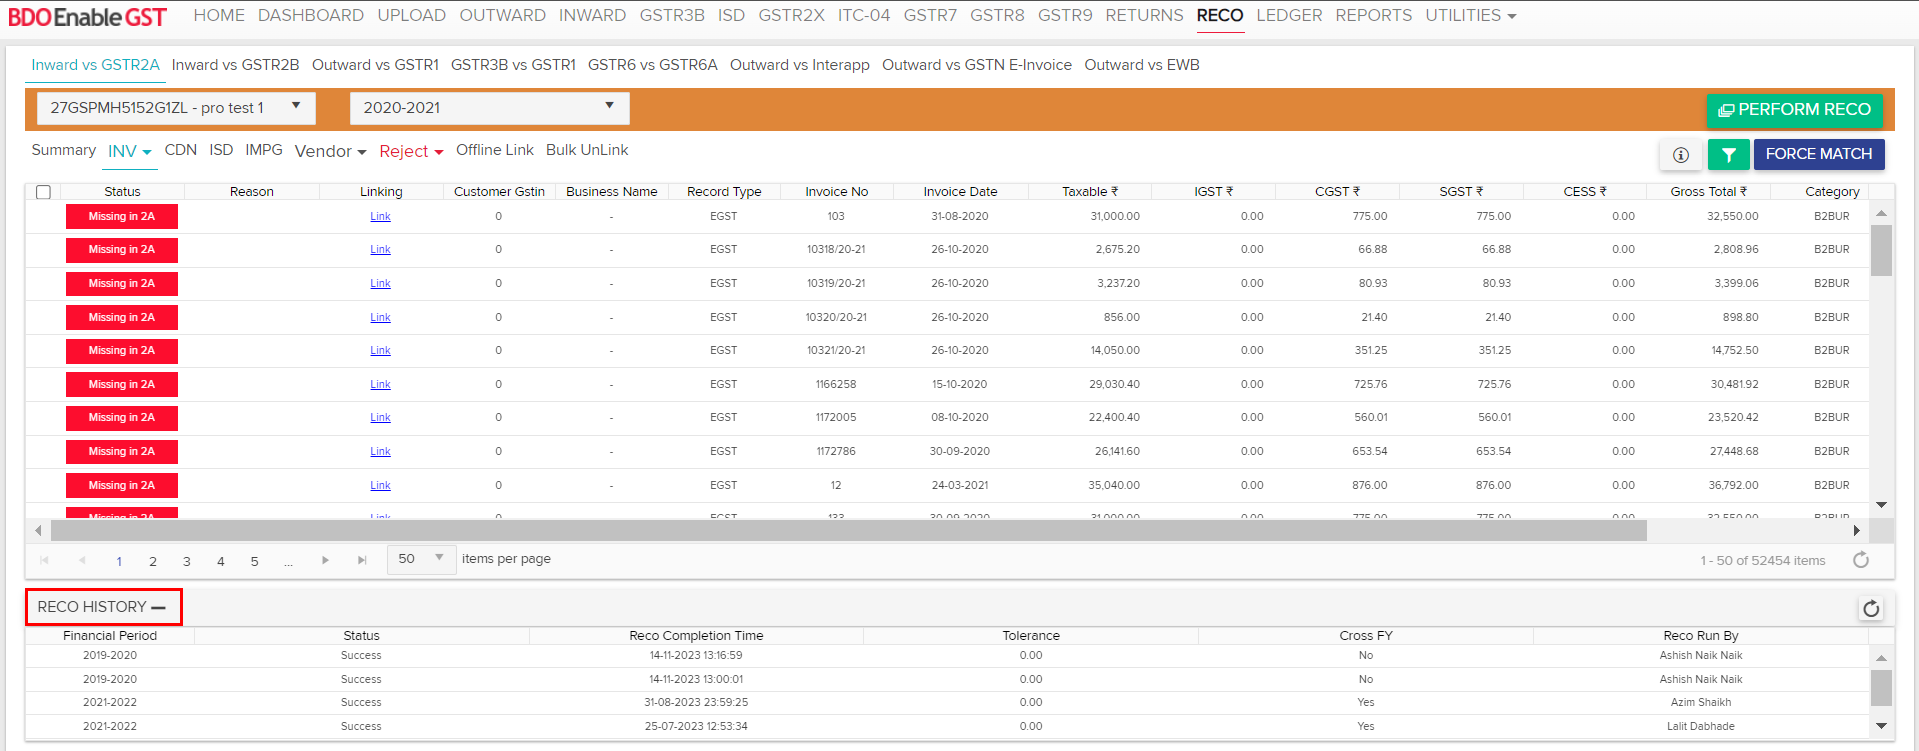Sort by Invoice Date column header
The height and width of the screenshot is (751, 1919).
960,192
